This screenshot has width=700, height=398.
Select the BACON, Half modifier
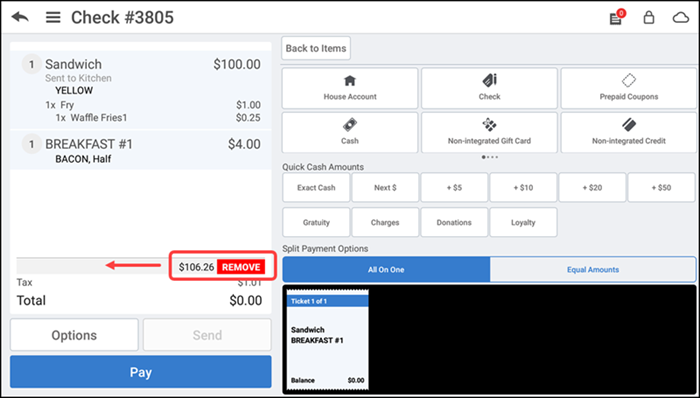click(x=83, y=159)
